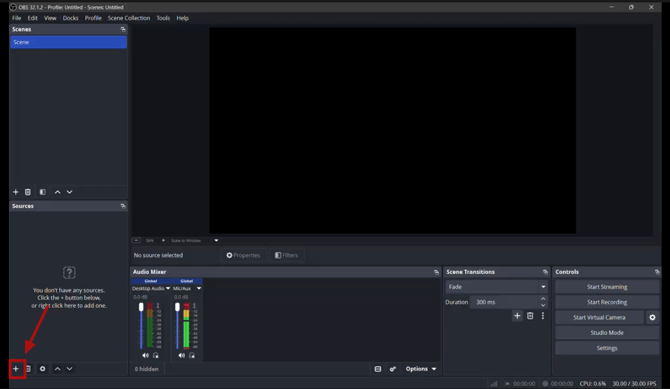The width and height of the screenshot is (670, 389).
Task: Move source up with the arrow icon
Action: tap(57, 368)
